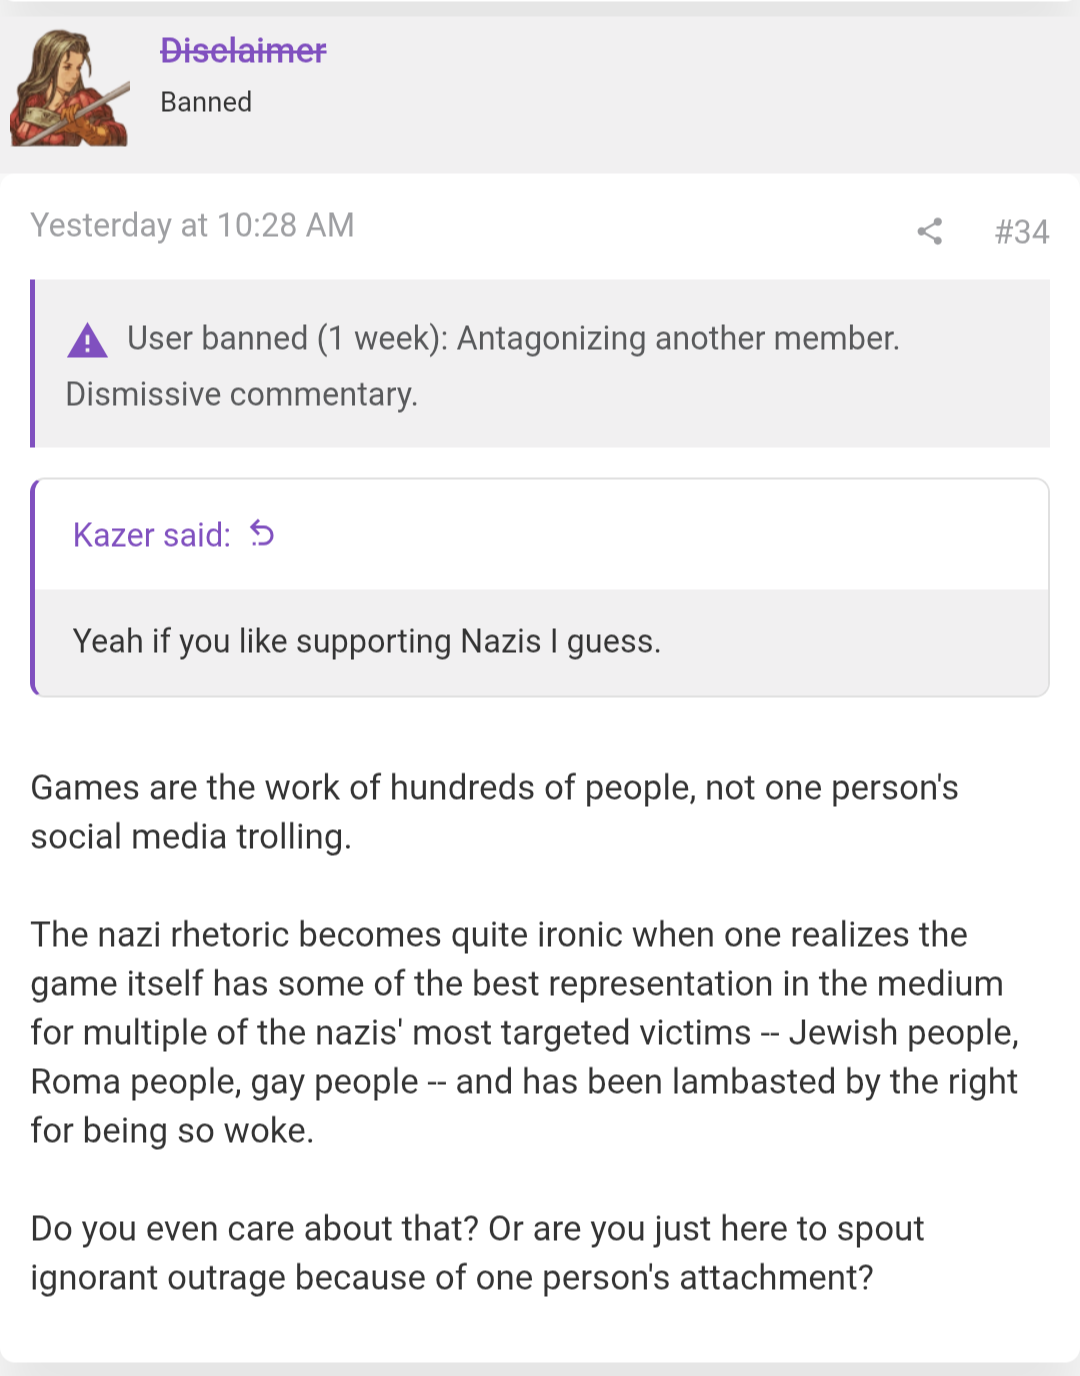Image resolution: width=1080 pixels, height=1376 pixels.
Task: Click the quote header bar of Kazer's quote
Action: (542, 535)
